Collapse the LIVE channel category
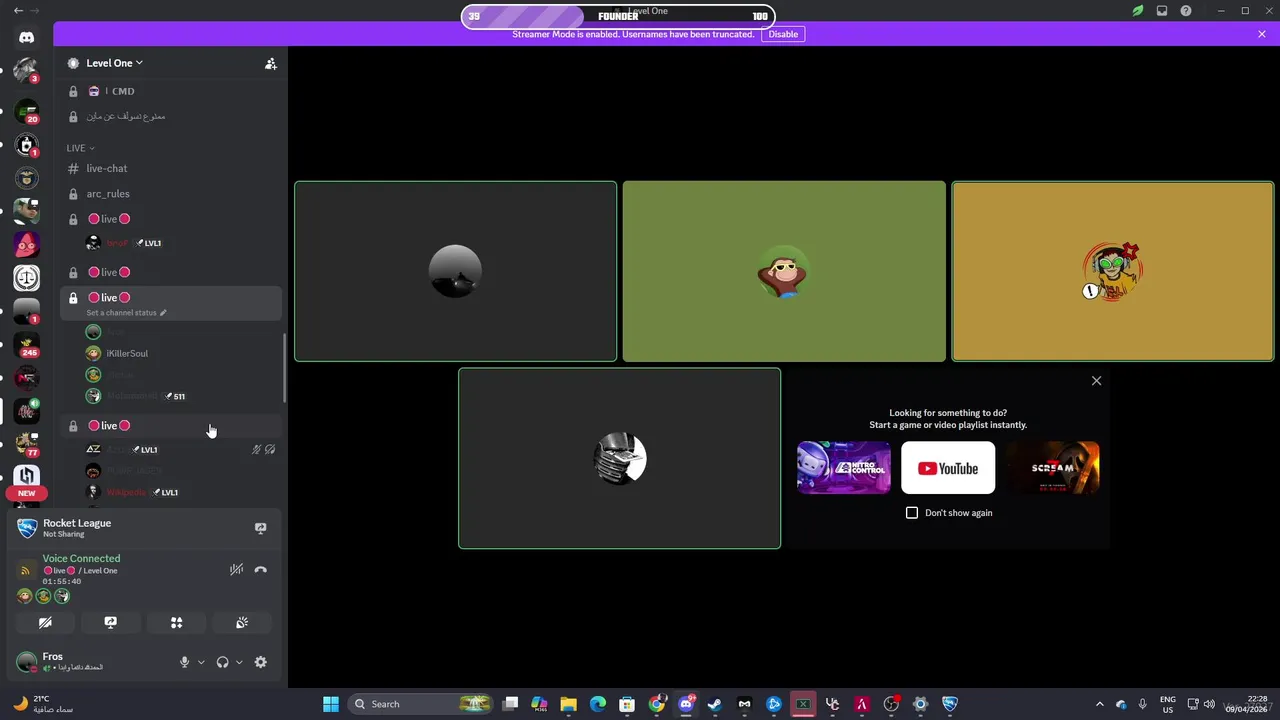 click(x=80, y=148)
